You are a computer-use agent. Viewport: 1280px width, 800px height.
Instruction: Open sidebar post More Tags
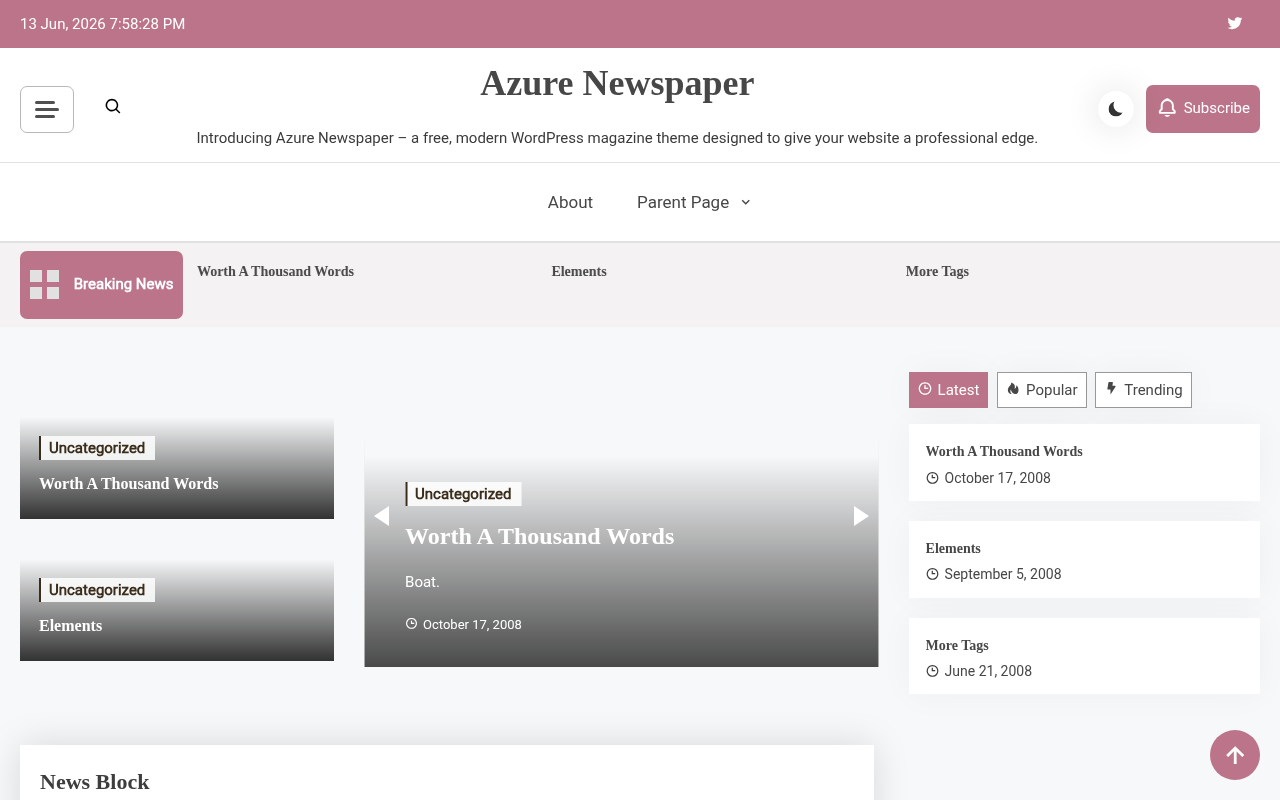coord(957,645)
